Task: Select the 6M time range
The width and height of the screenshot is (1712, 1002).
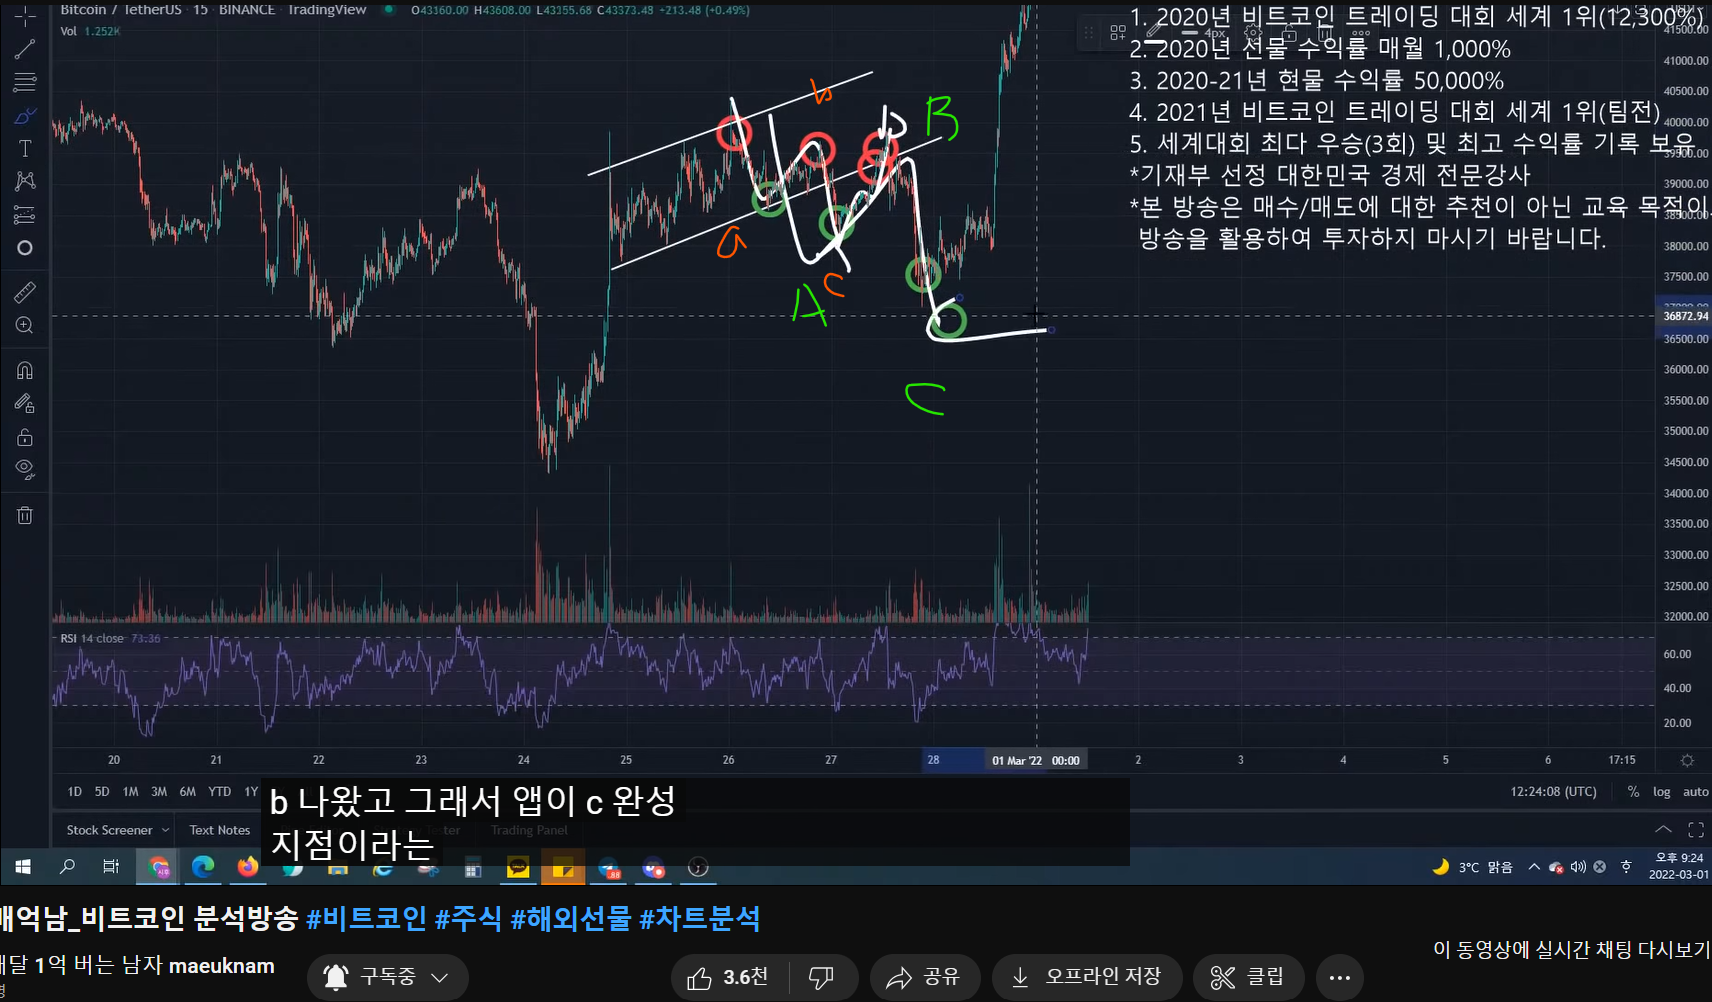Action: (188, 792)
